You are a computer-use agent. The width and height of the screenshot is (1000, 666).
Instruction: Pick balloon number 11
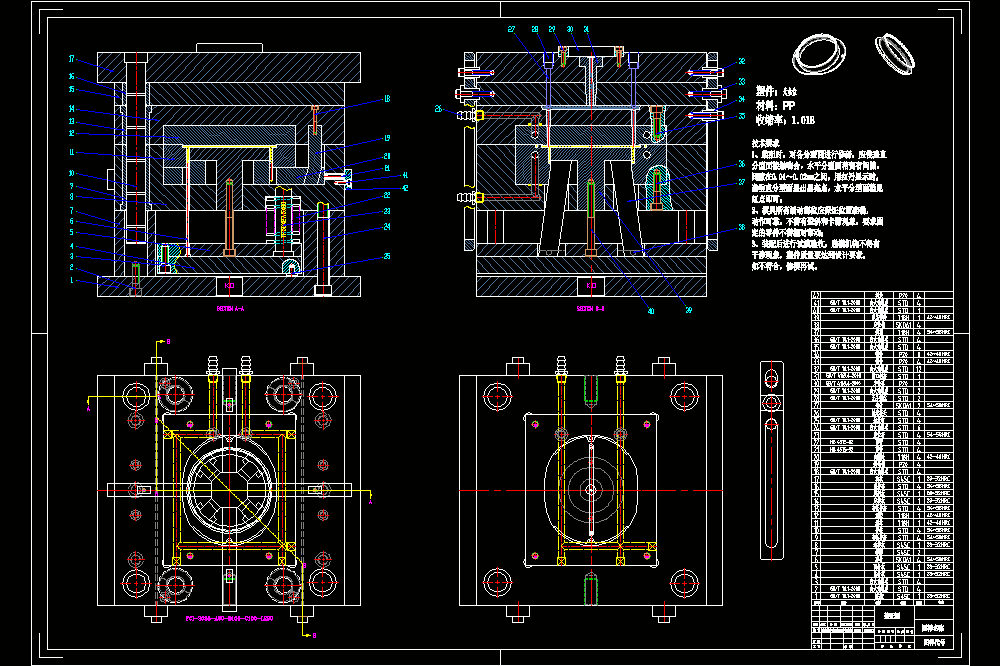(x=72, y=152)
